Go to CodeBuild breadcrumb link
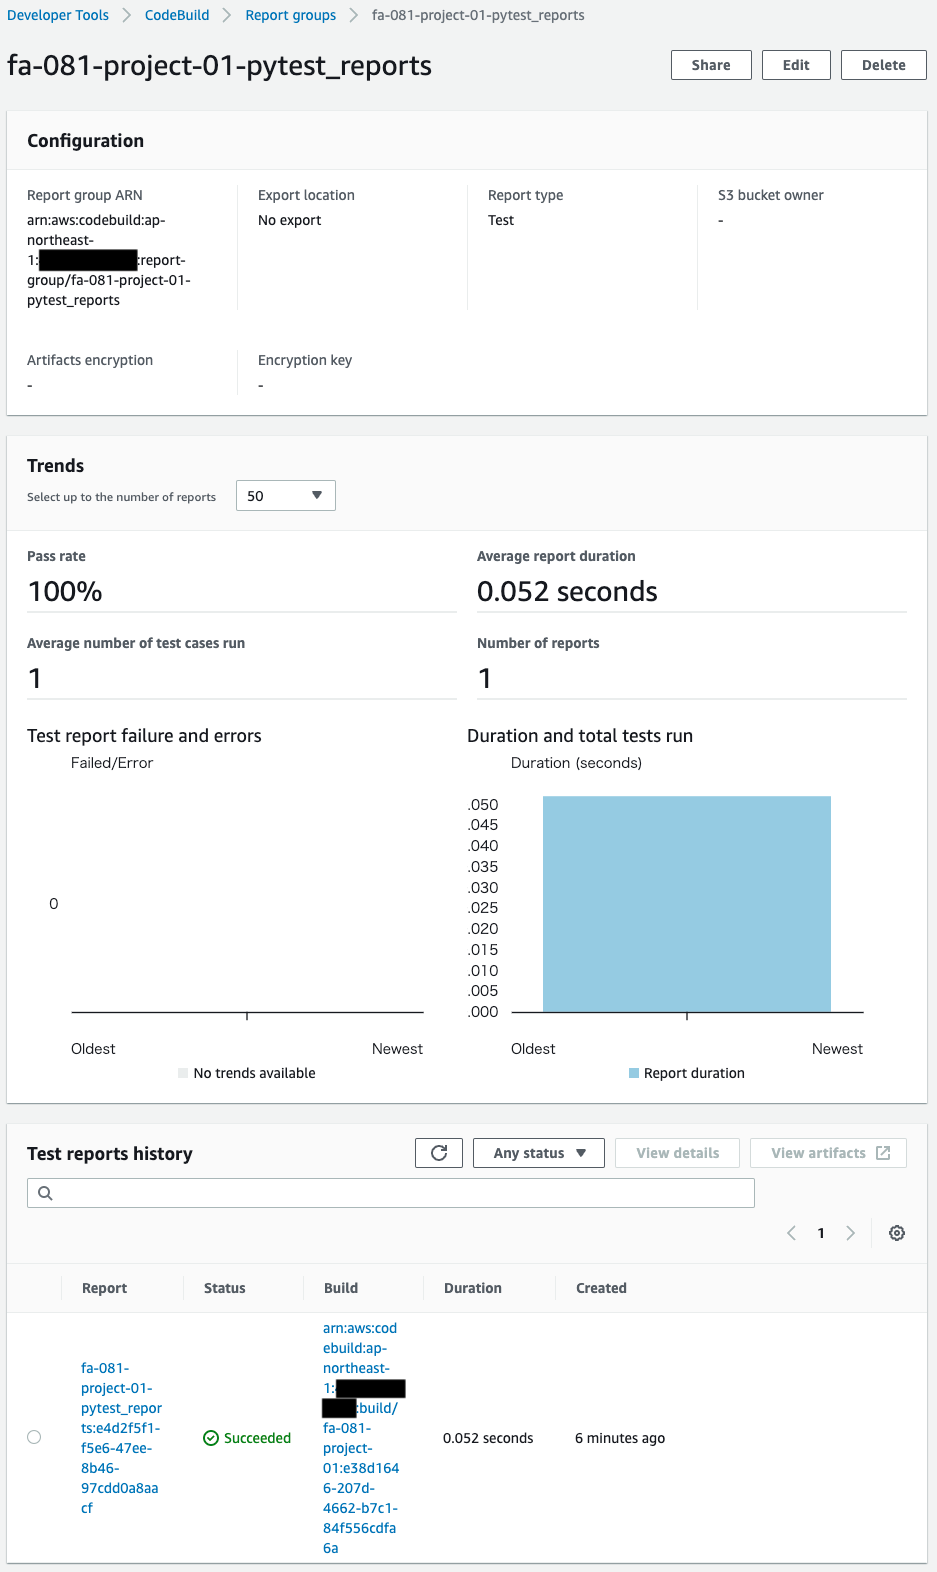The height and width of the screenshot is (1572, 937). tap(177, 15)
